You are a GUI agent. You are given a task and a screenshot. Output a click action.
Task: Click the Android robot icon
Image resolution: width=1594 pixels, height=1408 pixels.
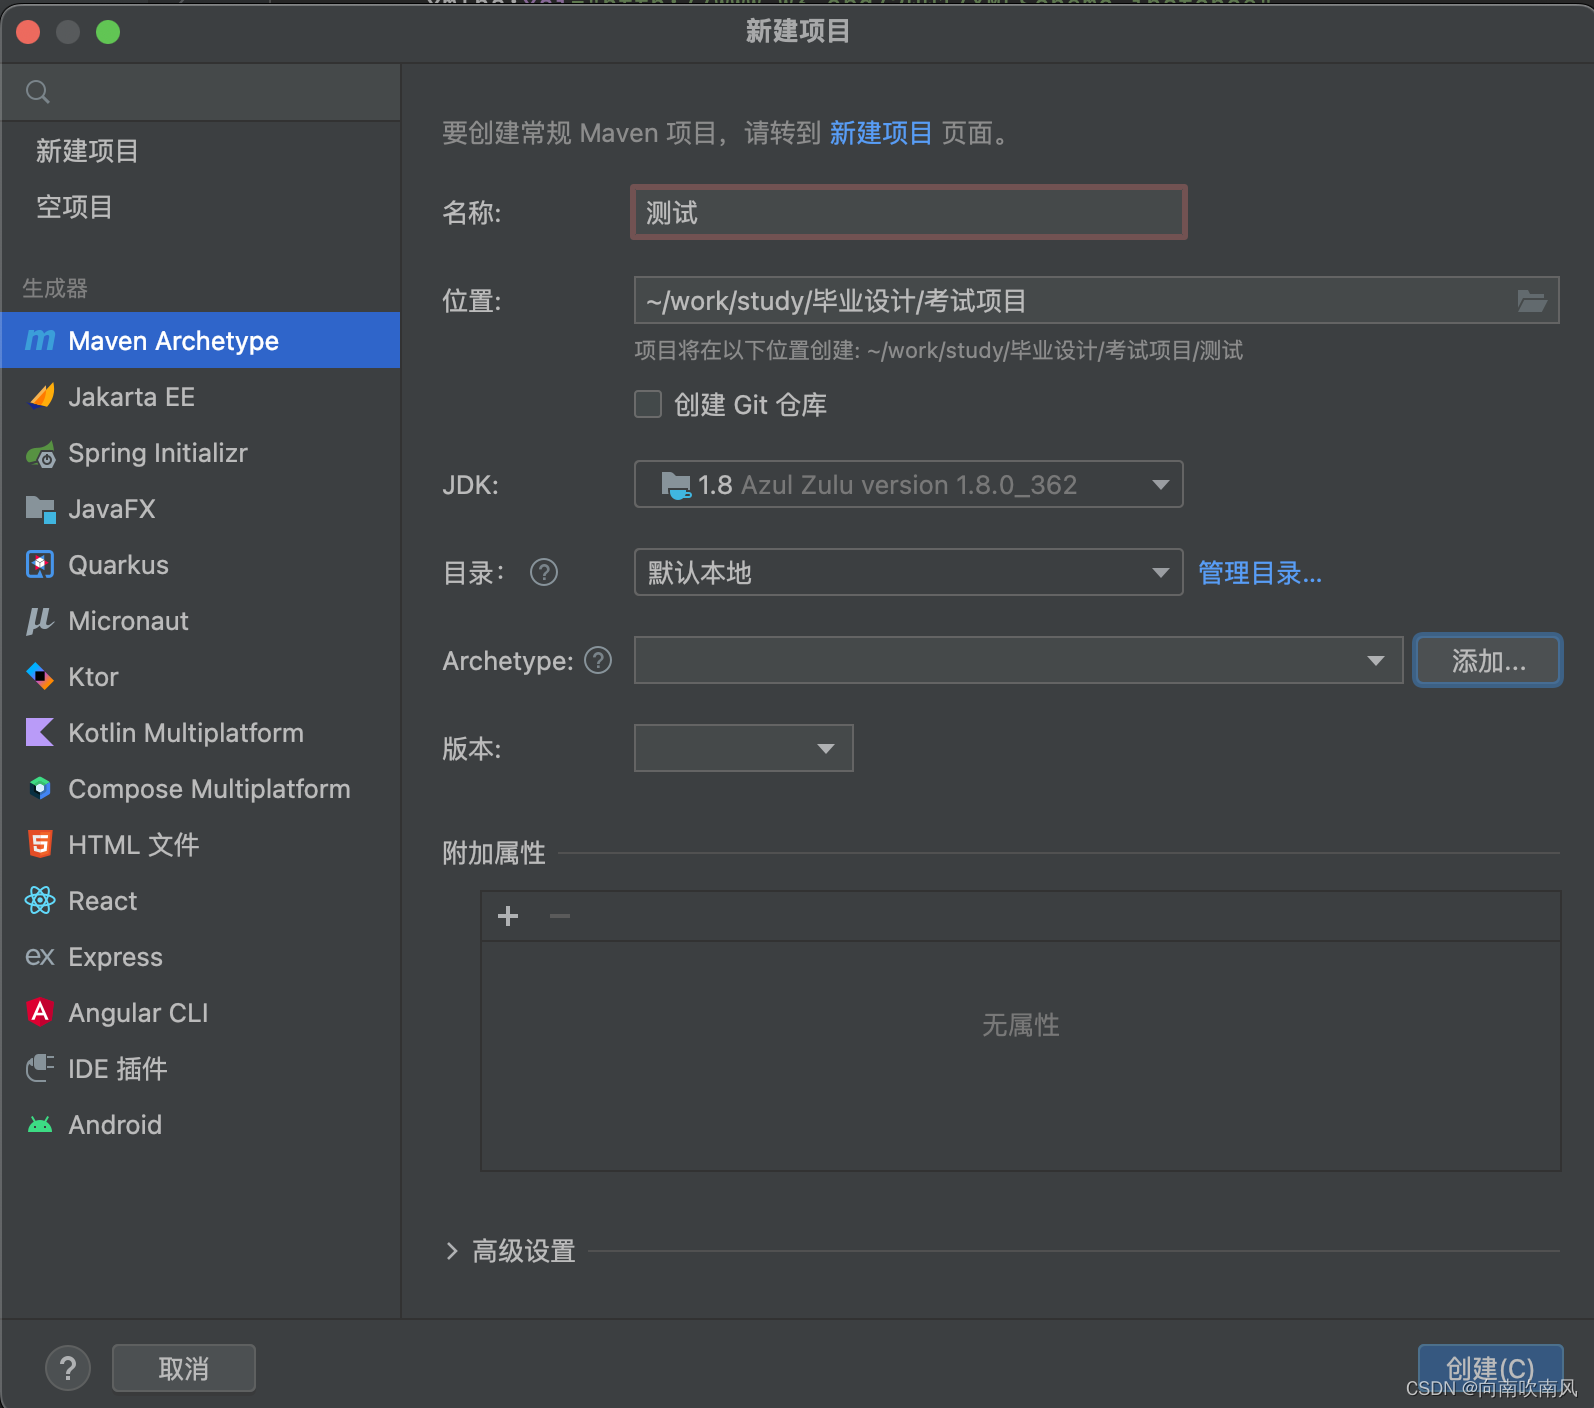[40, 1125]
